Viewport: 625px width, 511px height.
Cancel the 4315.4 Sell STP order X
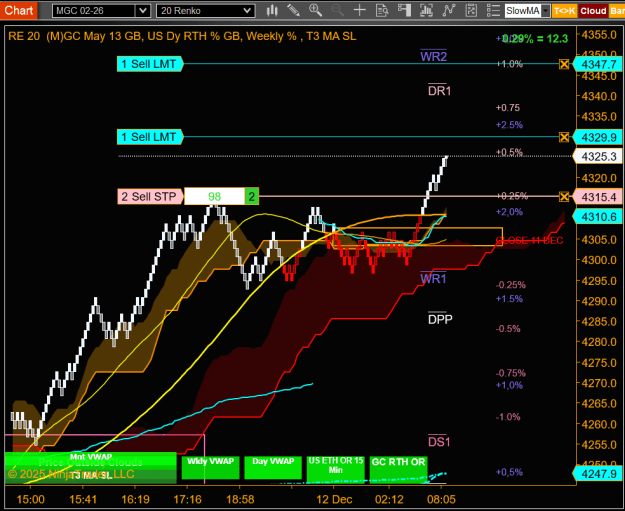564,197
